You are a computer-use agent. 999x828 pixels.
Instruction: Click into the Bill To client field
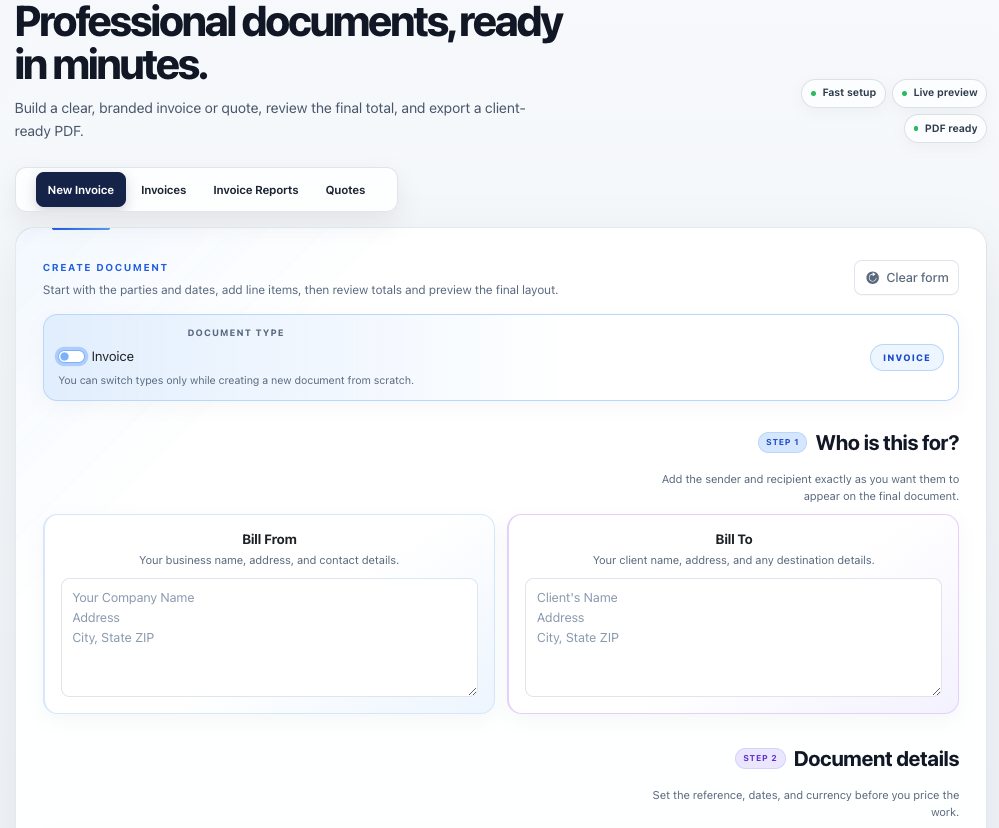point(733,638)
